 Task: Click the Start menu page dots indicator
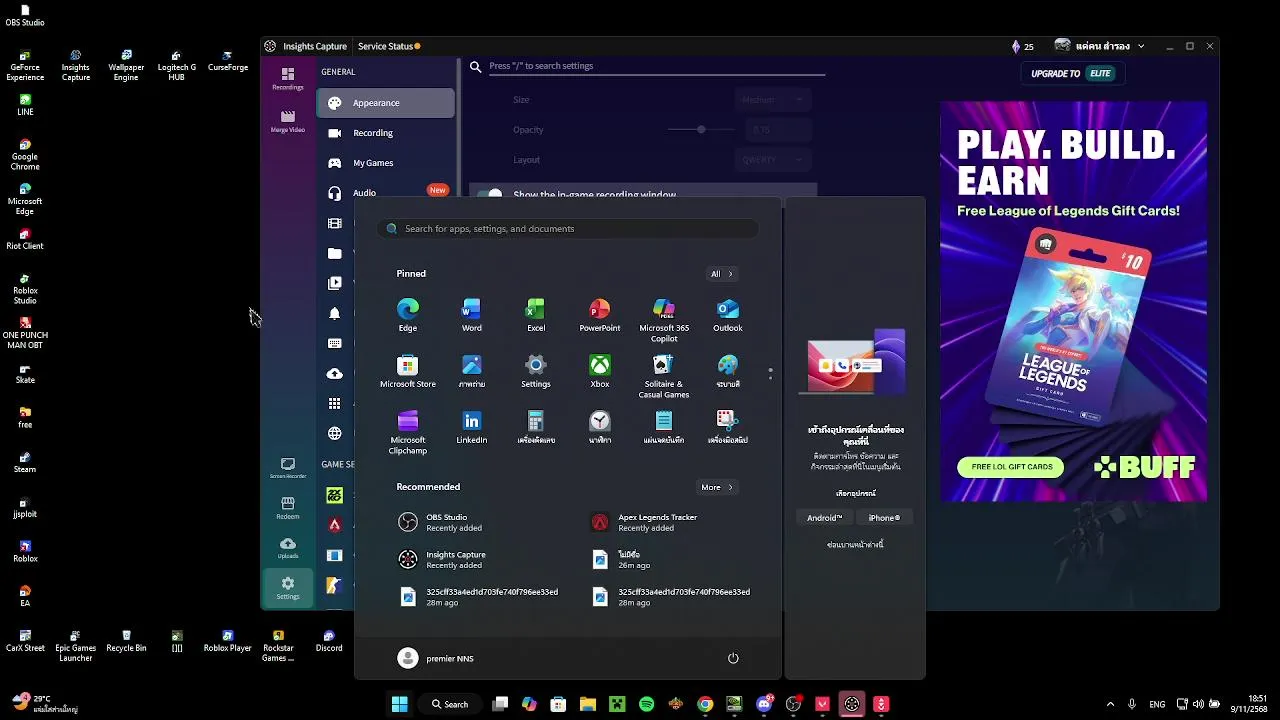pyautogui.click(x=770, y=373)
